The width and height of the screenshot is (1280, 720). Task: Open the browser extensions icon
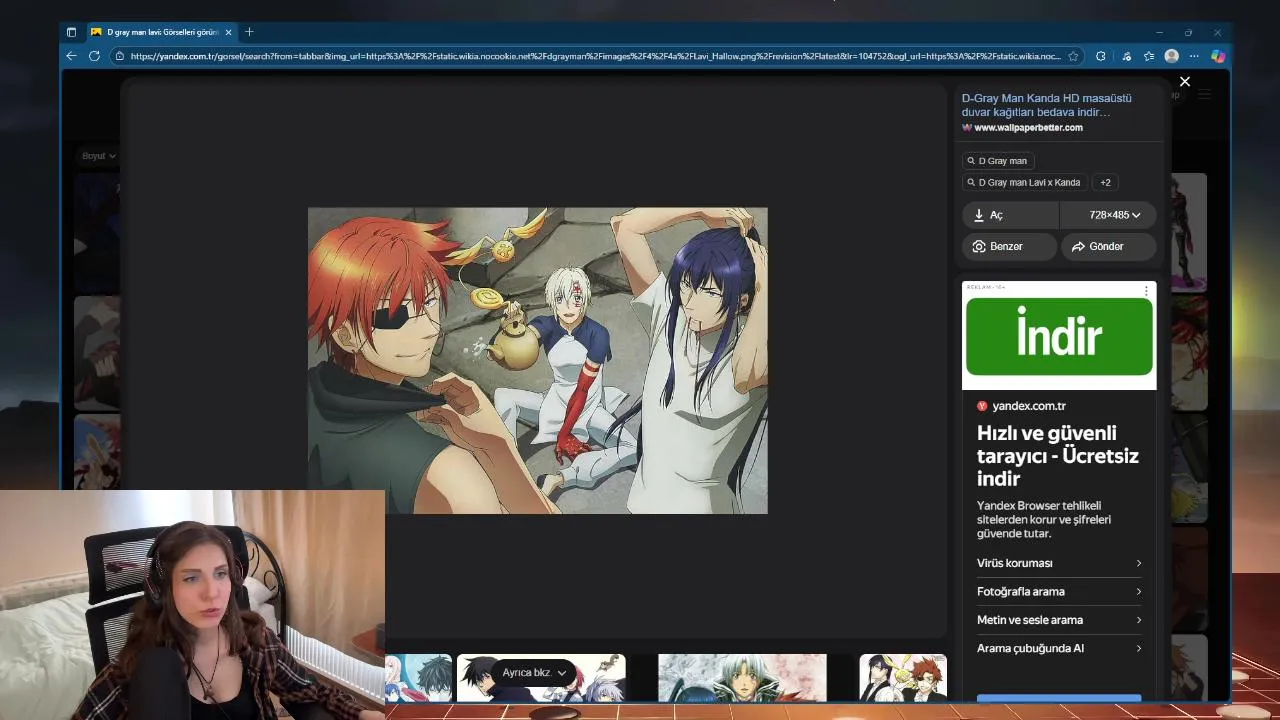pyautogui.click(x=1101, y=56)
